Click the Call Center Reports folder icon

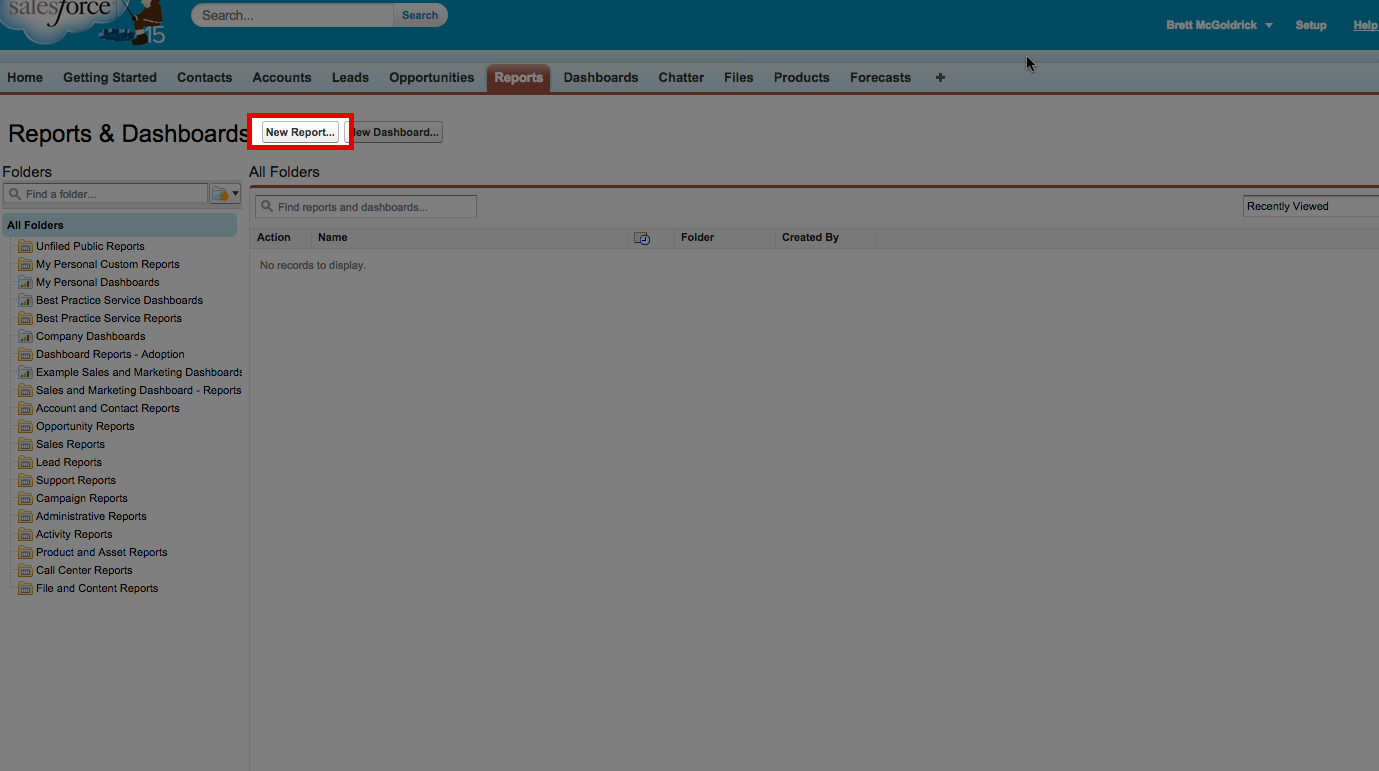26,570
